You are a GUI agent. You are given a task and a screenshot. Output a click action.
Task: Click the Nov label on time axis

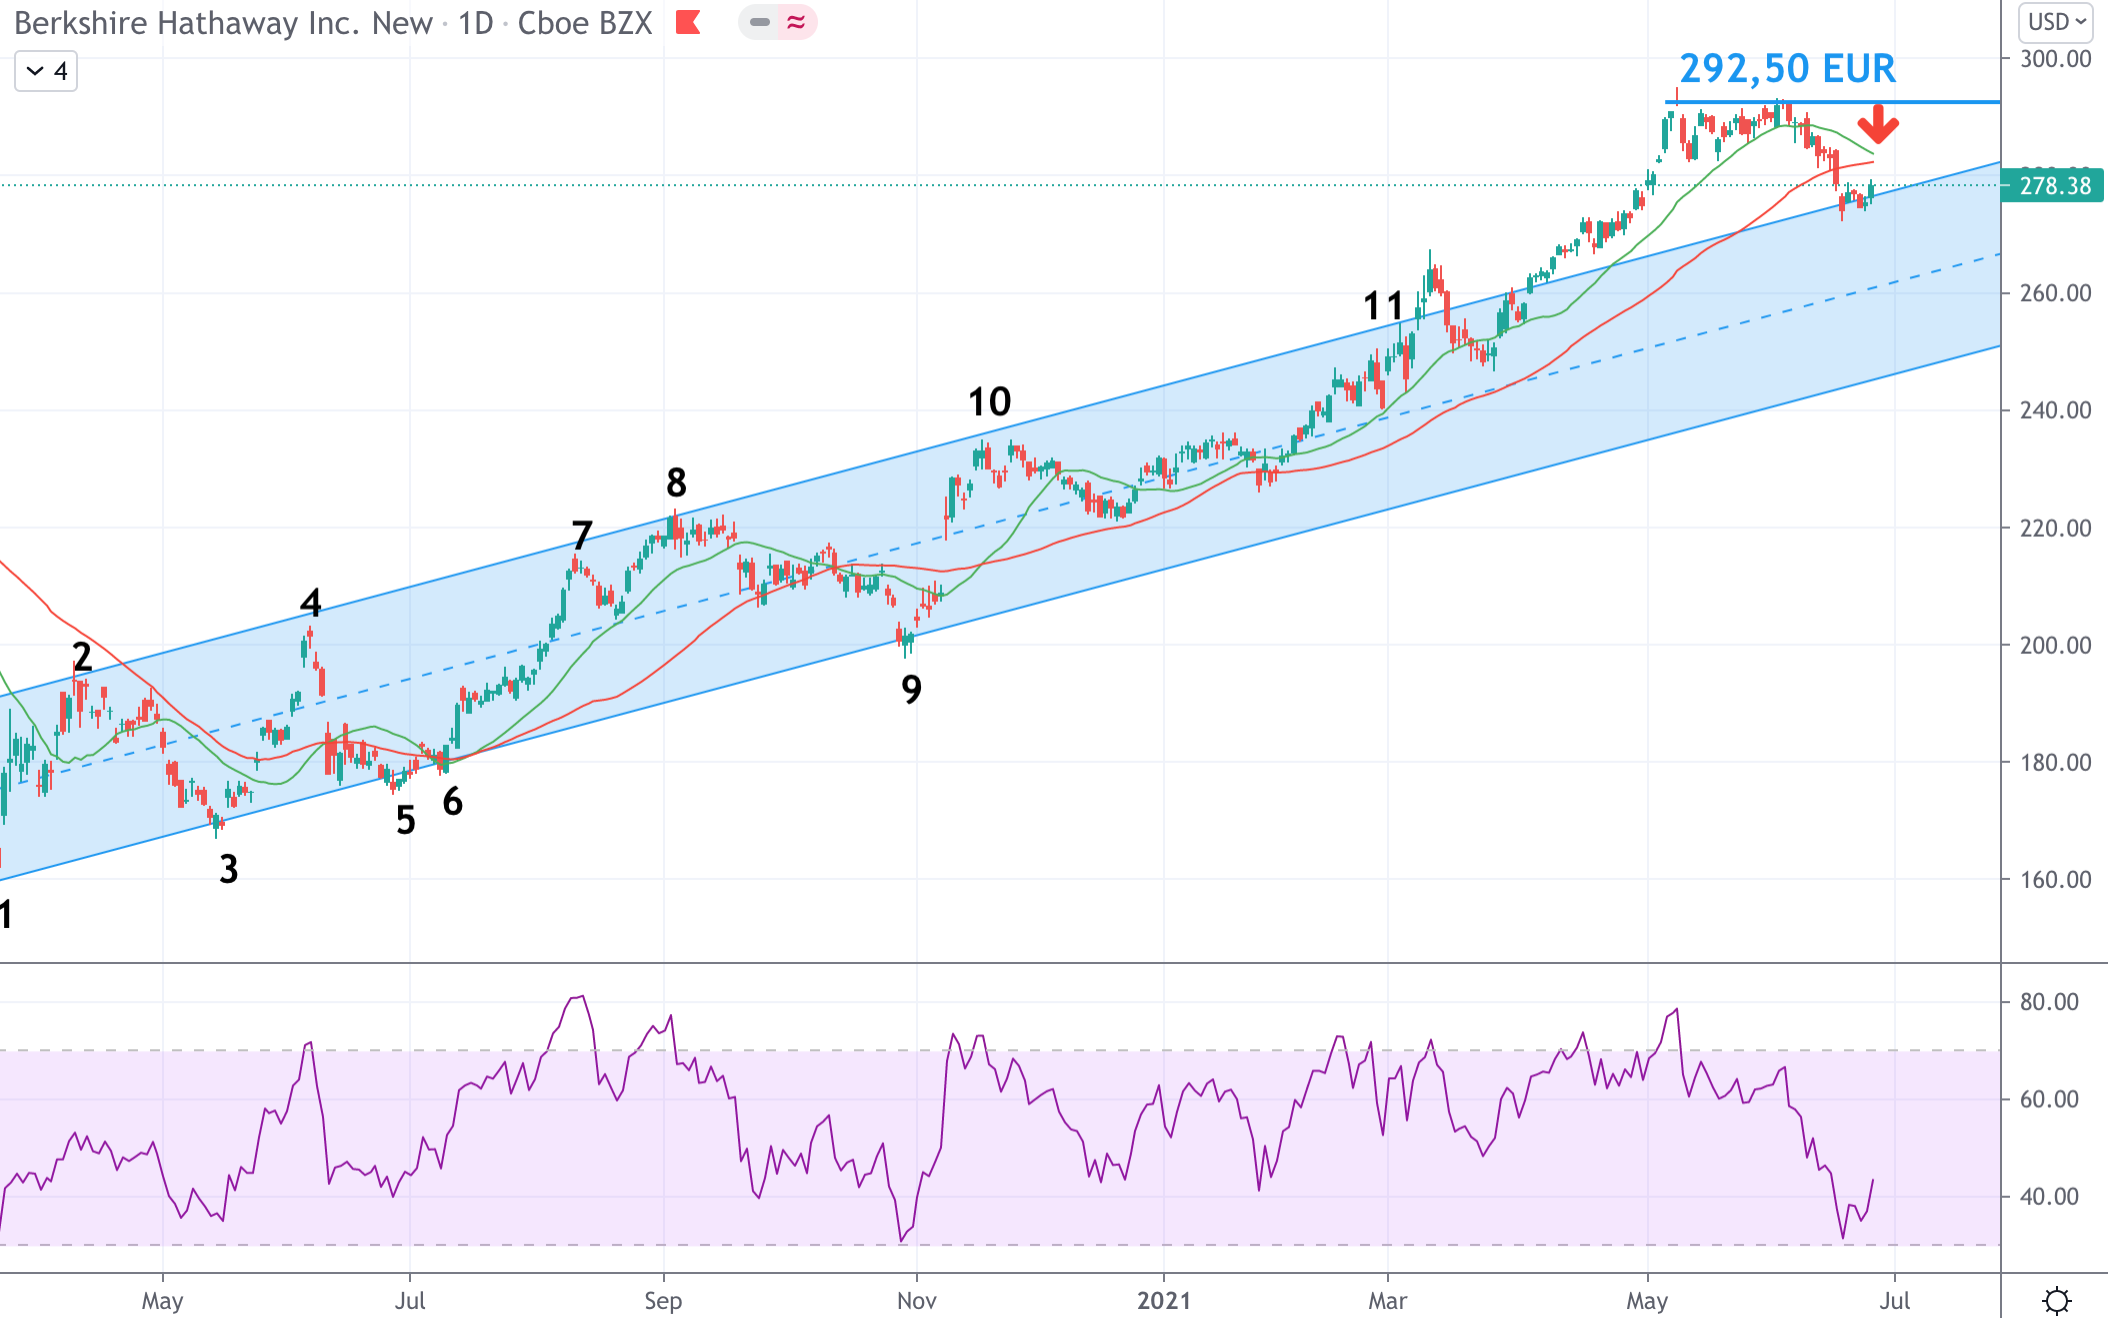coord(916,1300)
